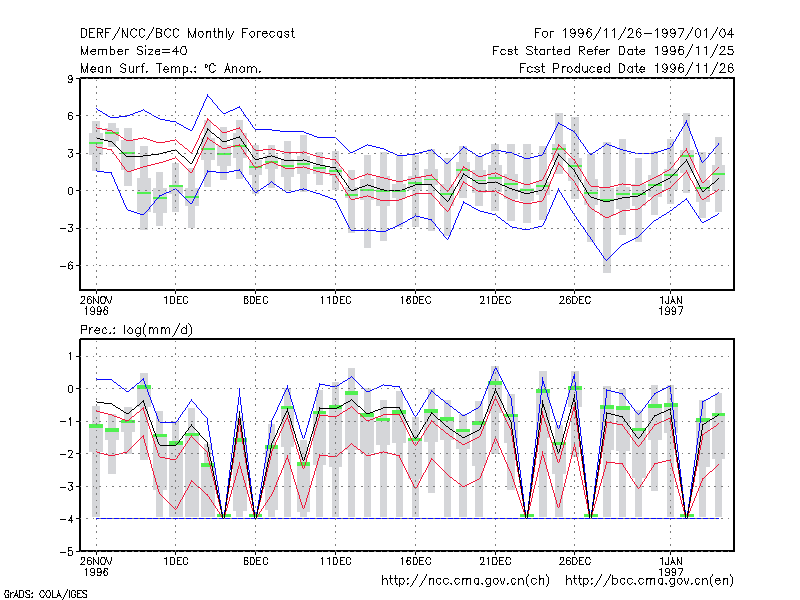Click the 11DEC label on temperature chart

pos(335,301)
